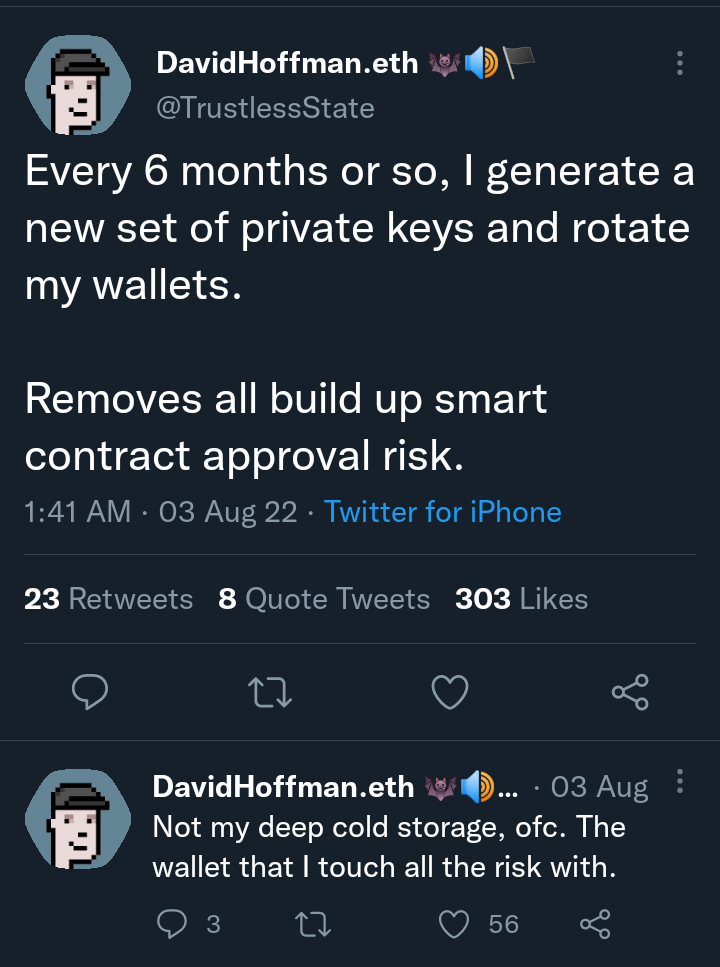Retweet the main tweet
This screenshot has height=967, width=720.
click(x=270, y=692)
